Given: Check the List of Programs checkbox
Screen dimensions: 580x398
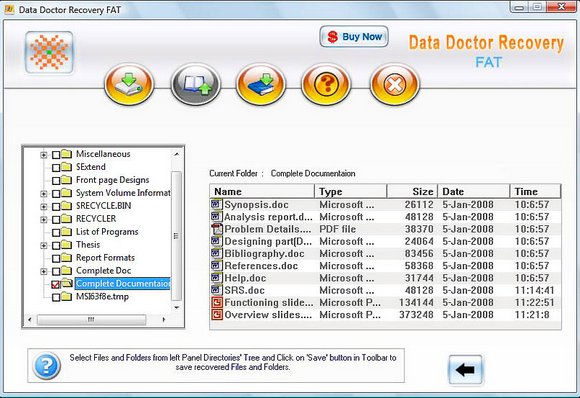Looking at the screenshot, I should click(56, 232).
